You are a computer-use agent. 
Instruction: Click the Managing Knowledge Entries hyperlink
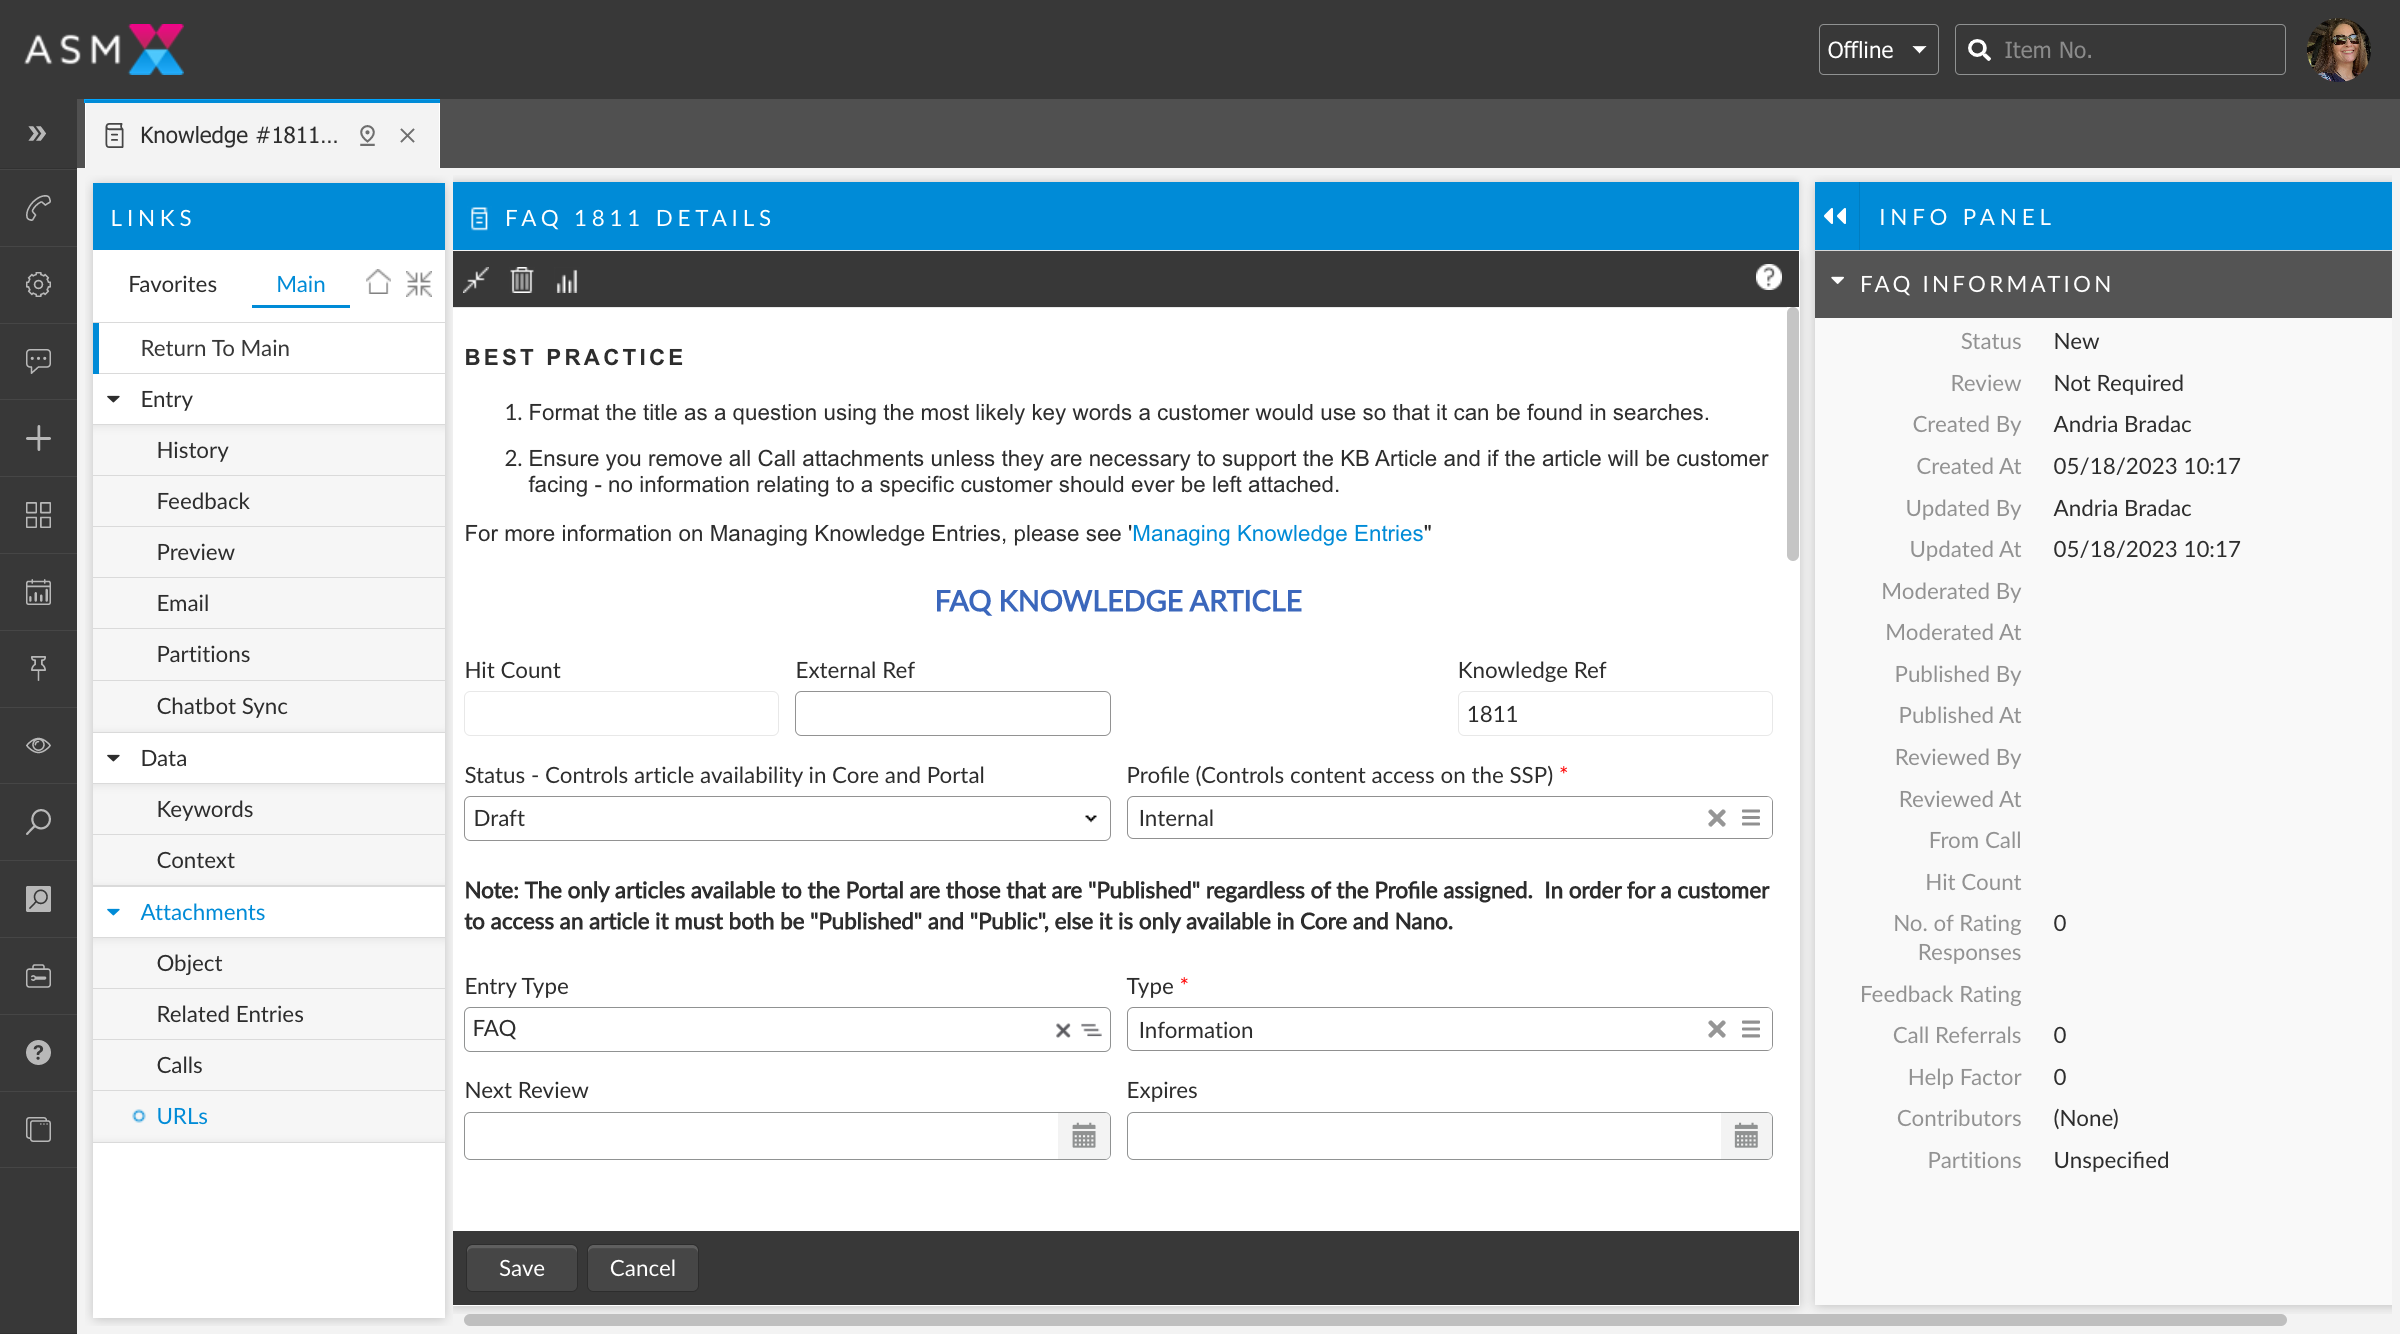(1280, 532)
